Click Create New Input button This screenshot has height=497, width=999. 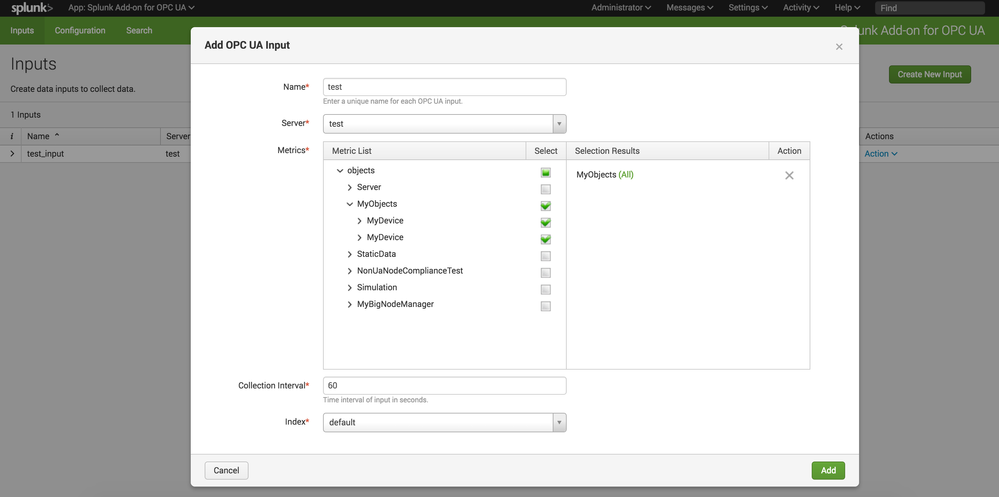[930, 75]
